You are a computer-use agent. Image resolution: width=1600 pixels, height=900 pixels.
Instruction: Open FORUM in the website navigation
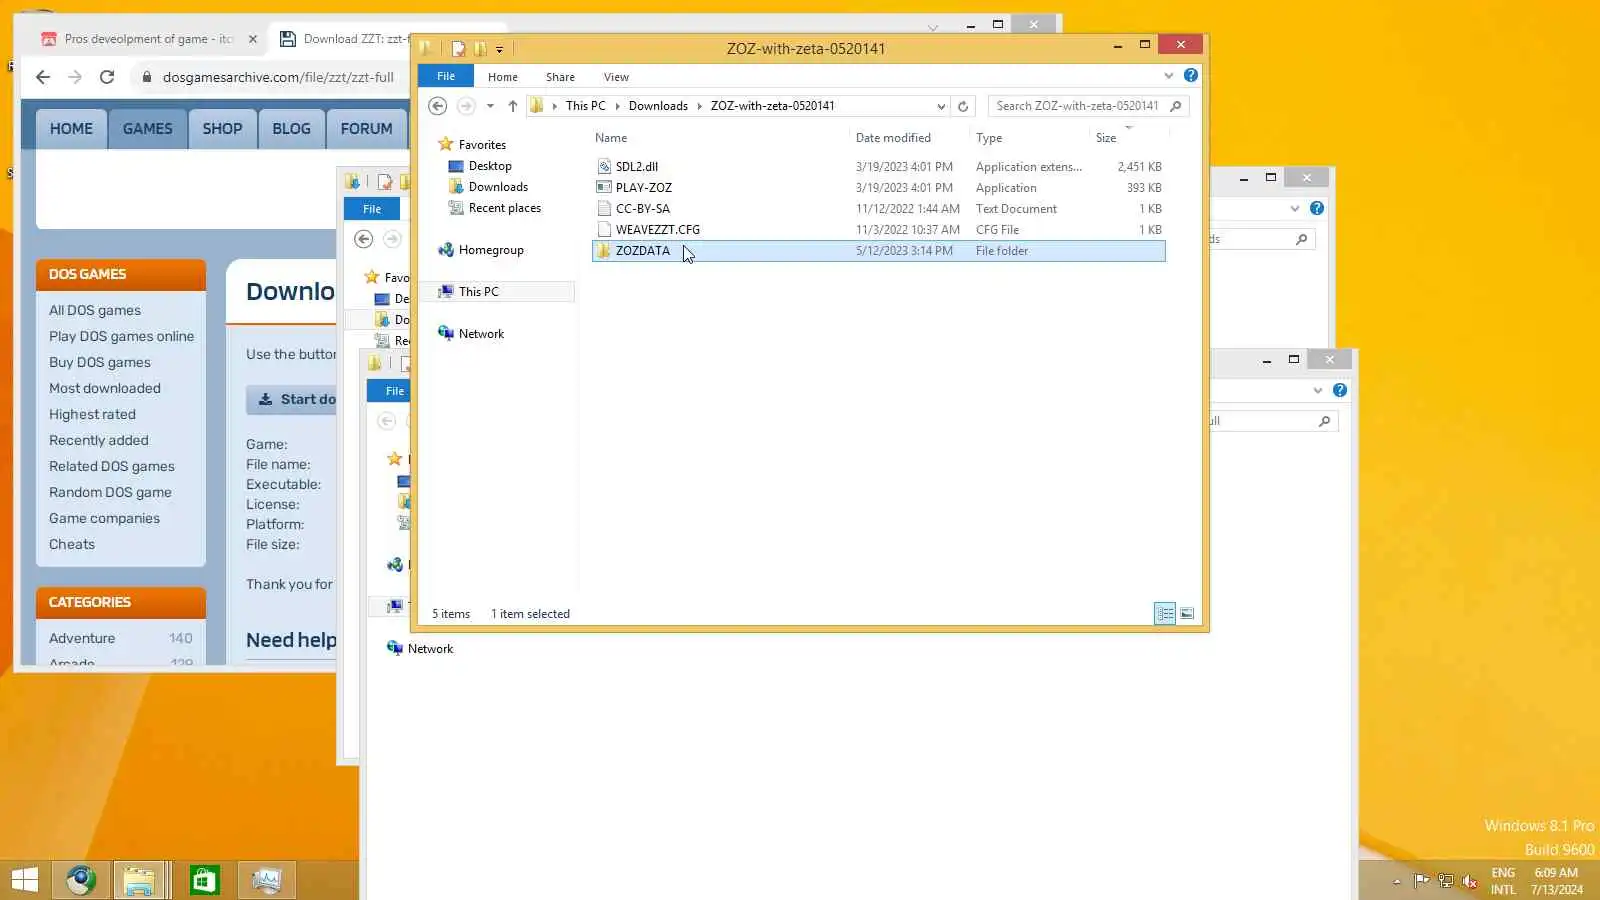(x=366, y=129)
